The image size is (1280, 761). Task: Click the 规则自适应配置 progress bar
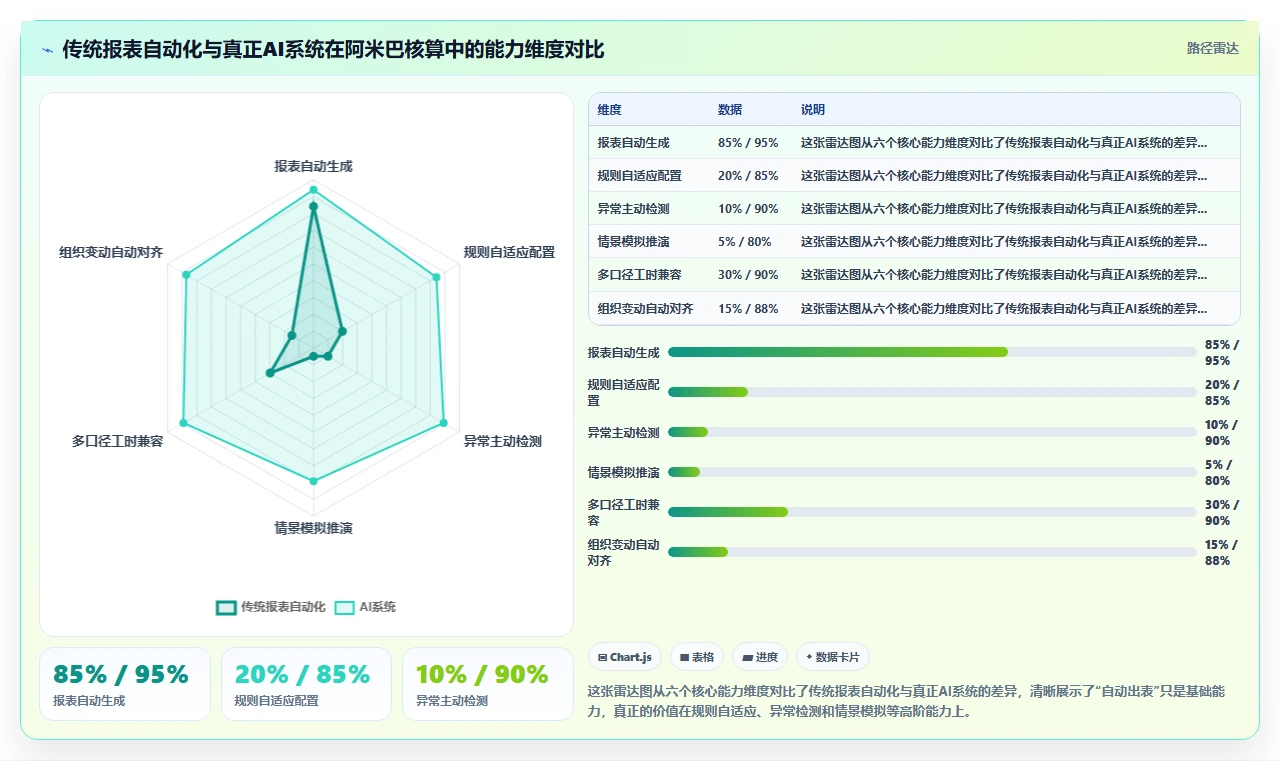(932, 392)
